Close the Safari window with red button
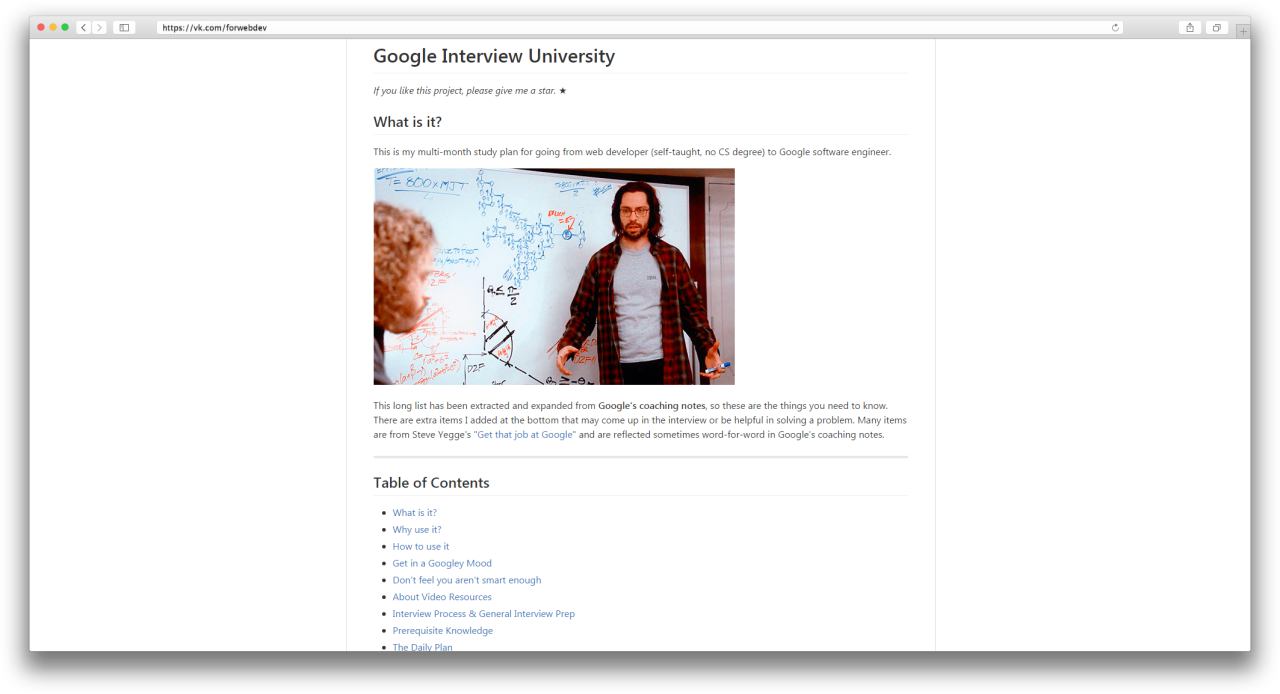This screenshot has width=1280, height=694. click(x=41, y=27)
